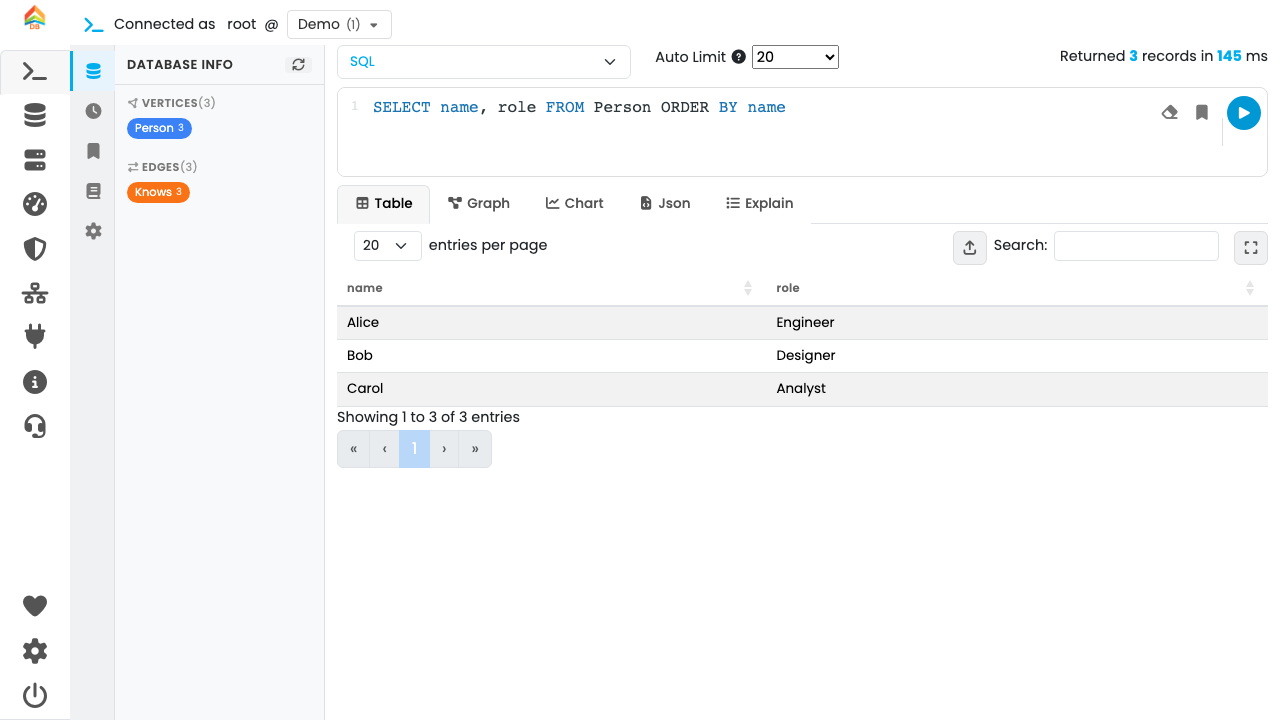Open the support headset sidebar icon
The image size is (1280, 720).
point(35,427)
